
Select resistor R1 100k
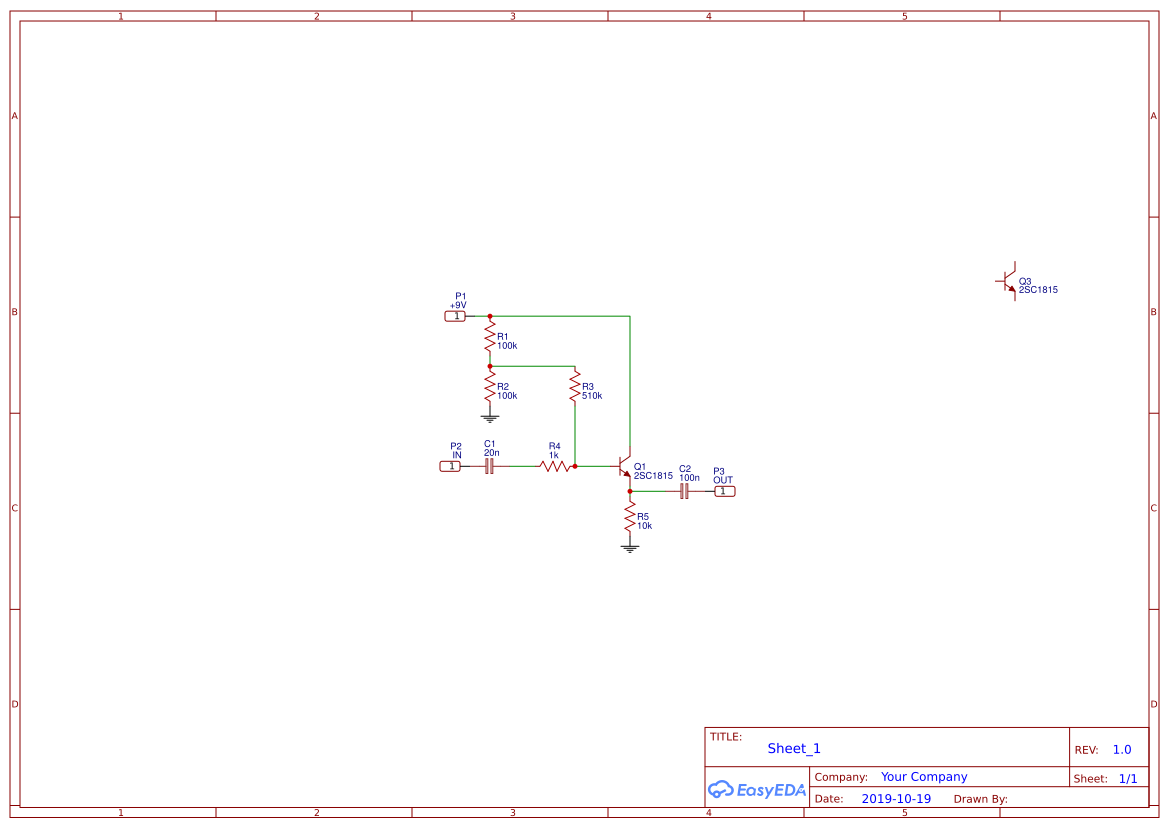[490, 338]
